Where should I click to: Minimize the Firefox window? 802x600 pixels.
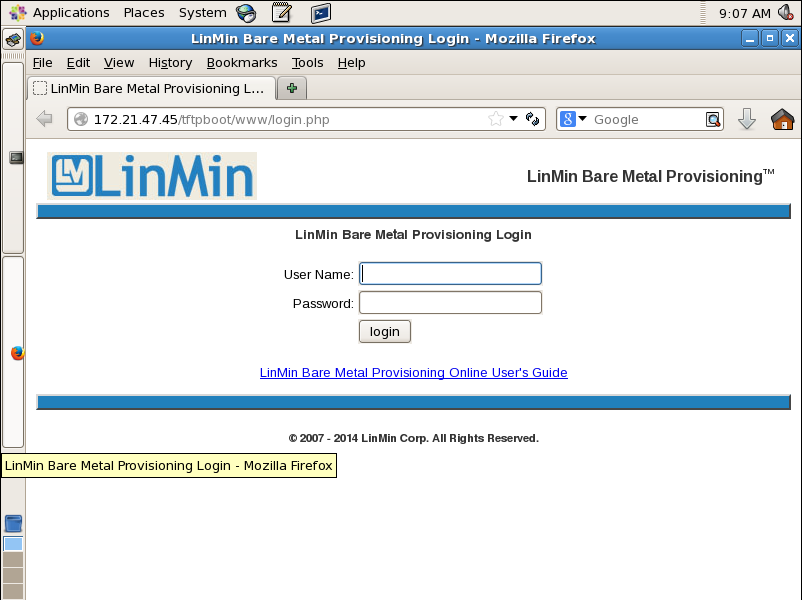pyautogui.click(x=750, y=38)
